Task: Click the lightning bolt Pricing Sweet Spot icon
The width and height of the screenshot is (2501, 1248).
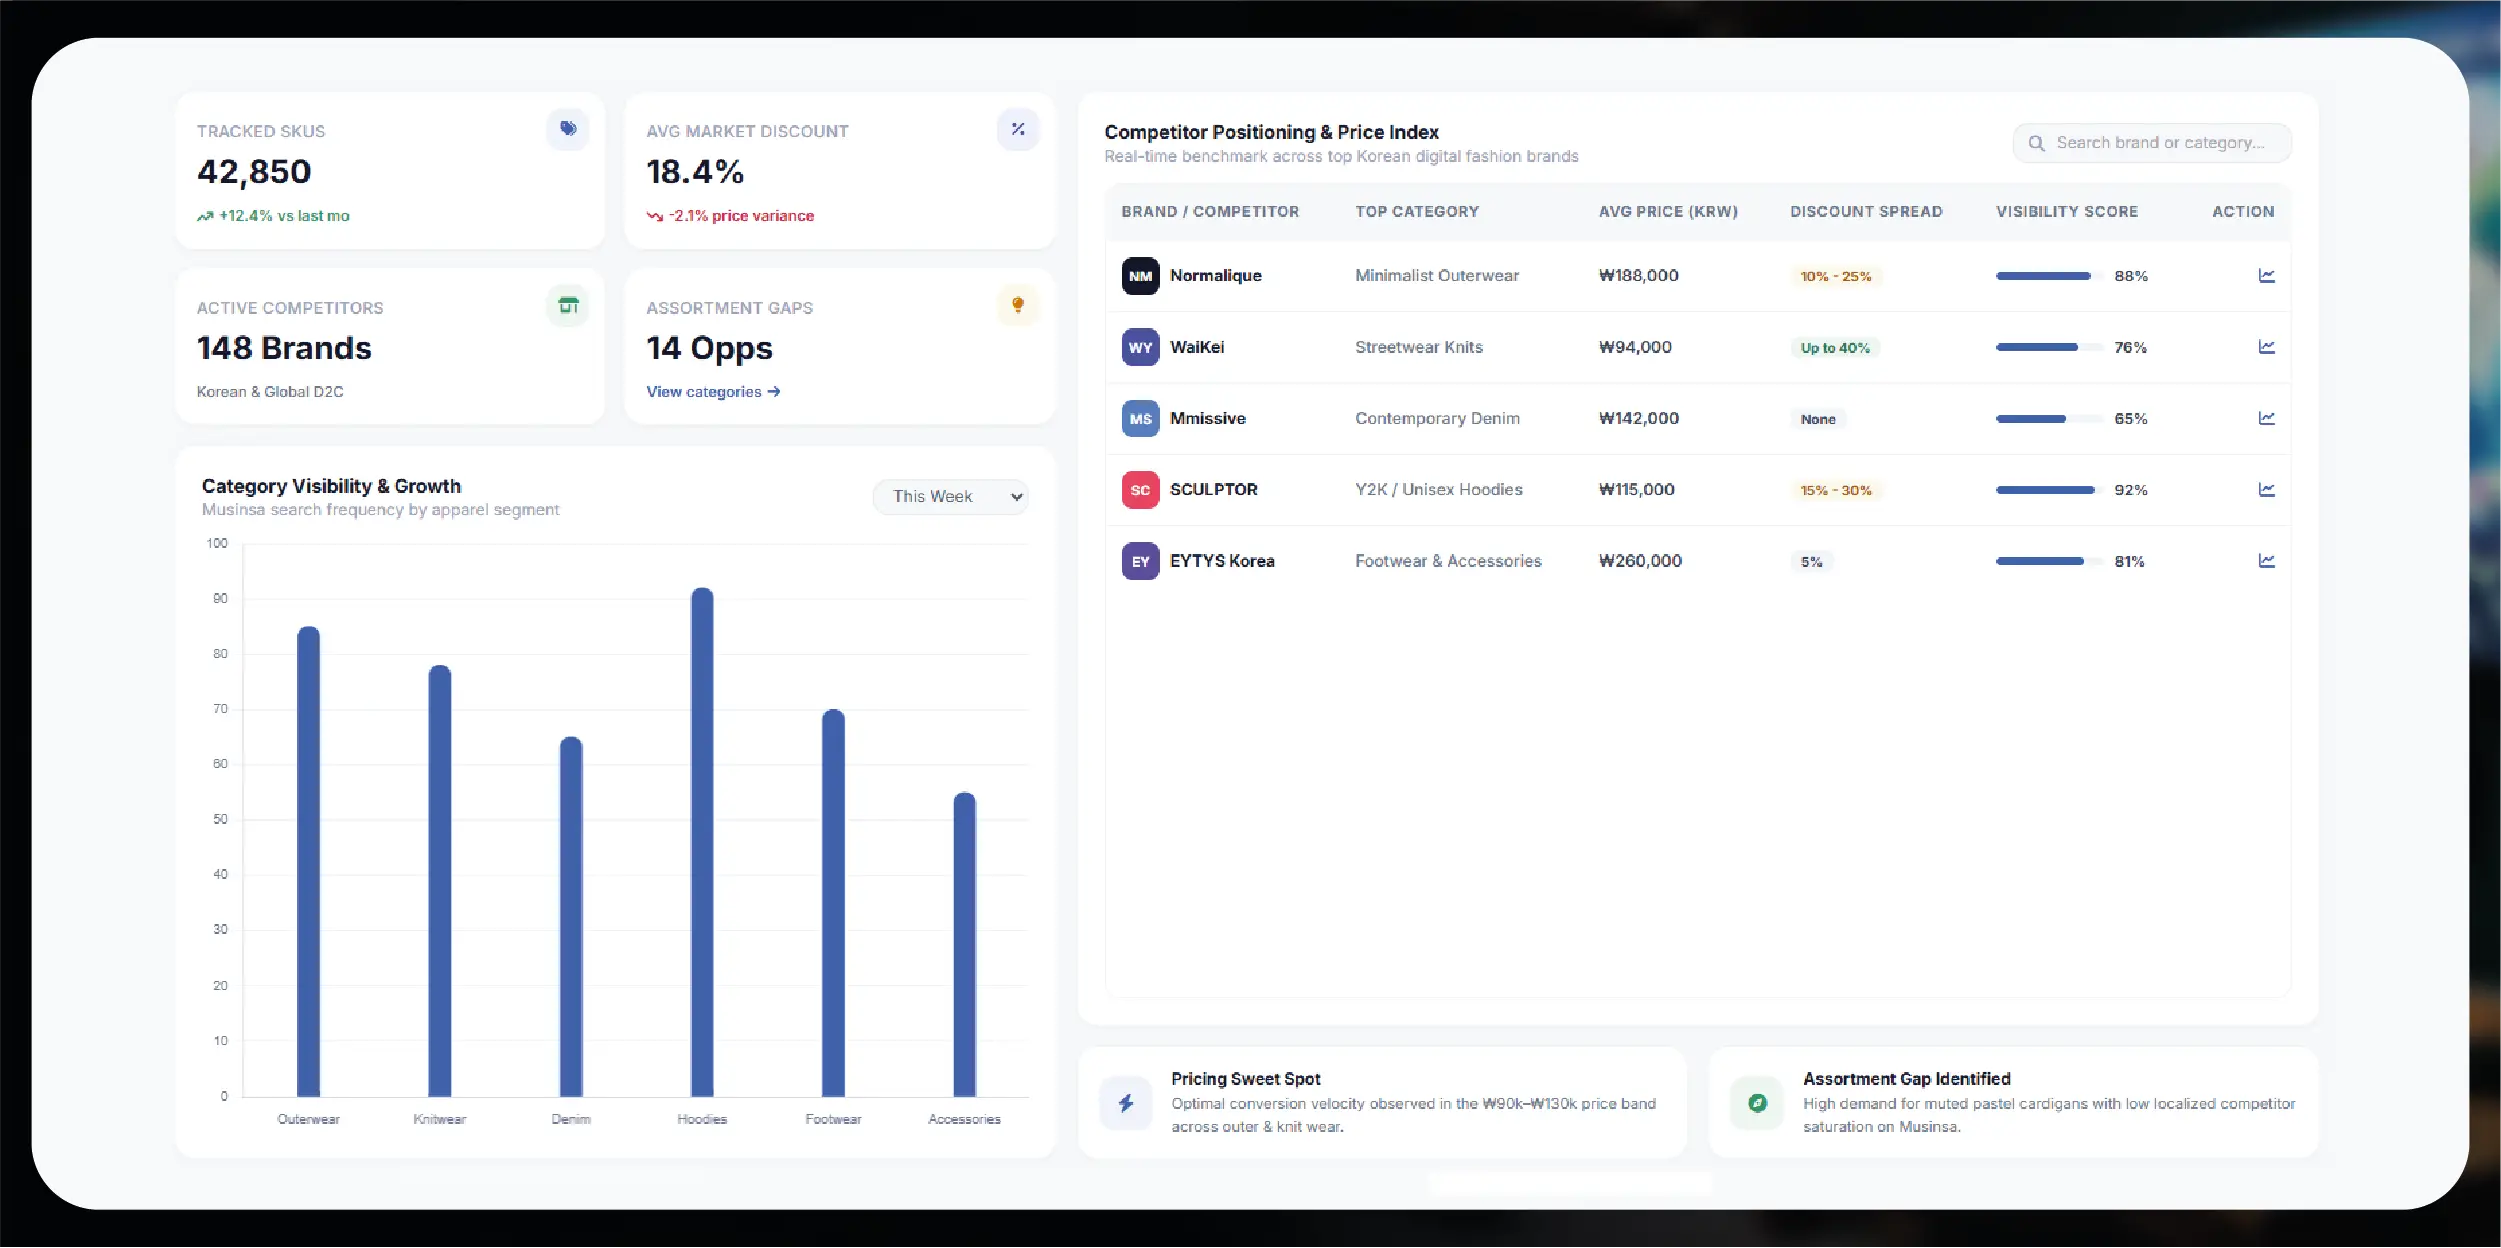Action: (1126, 1103)
